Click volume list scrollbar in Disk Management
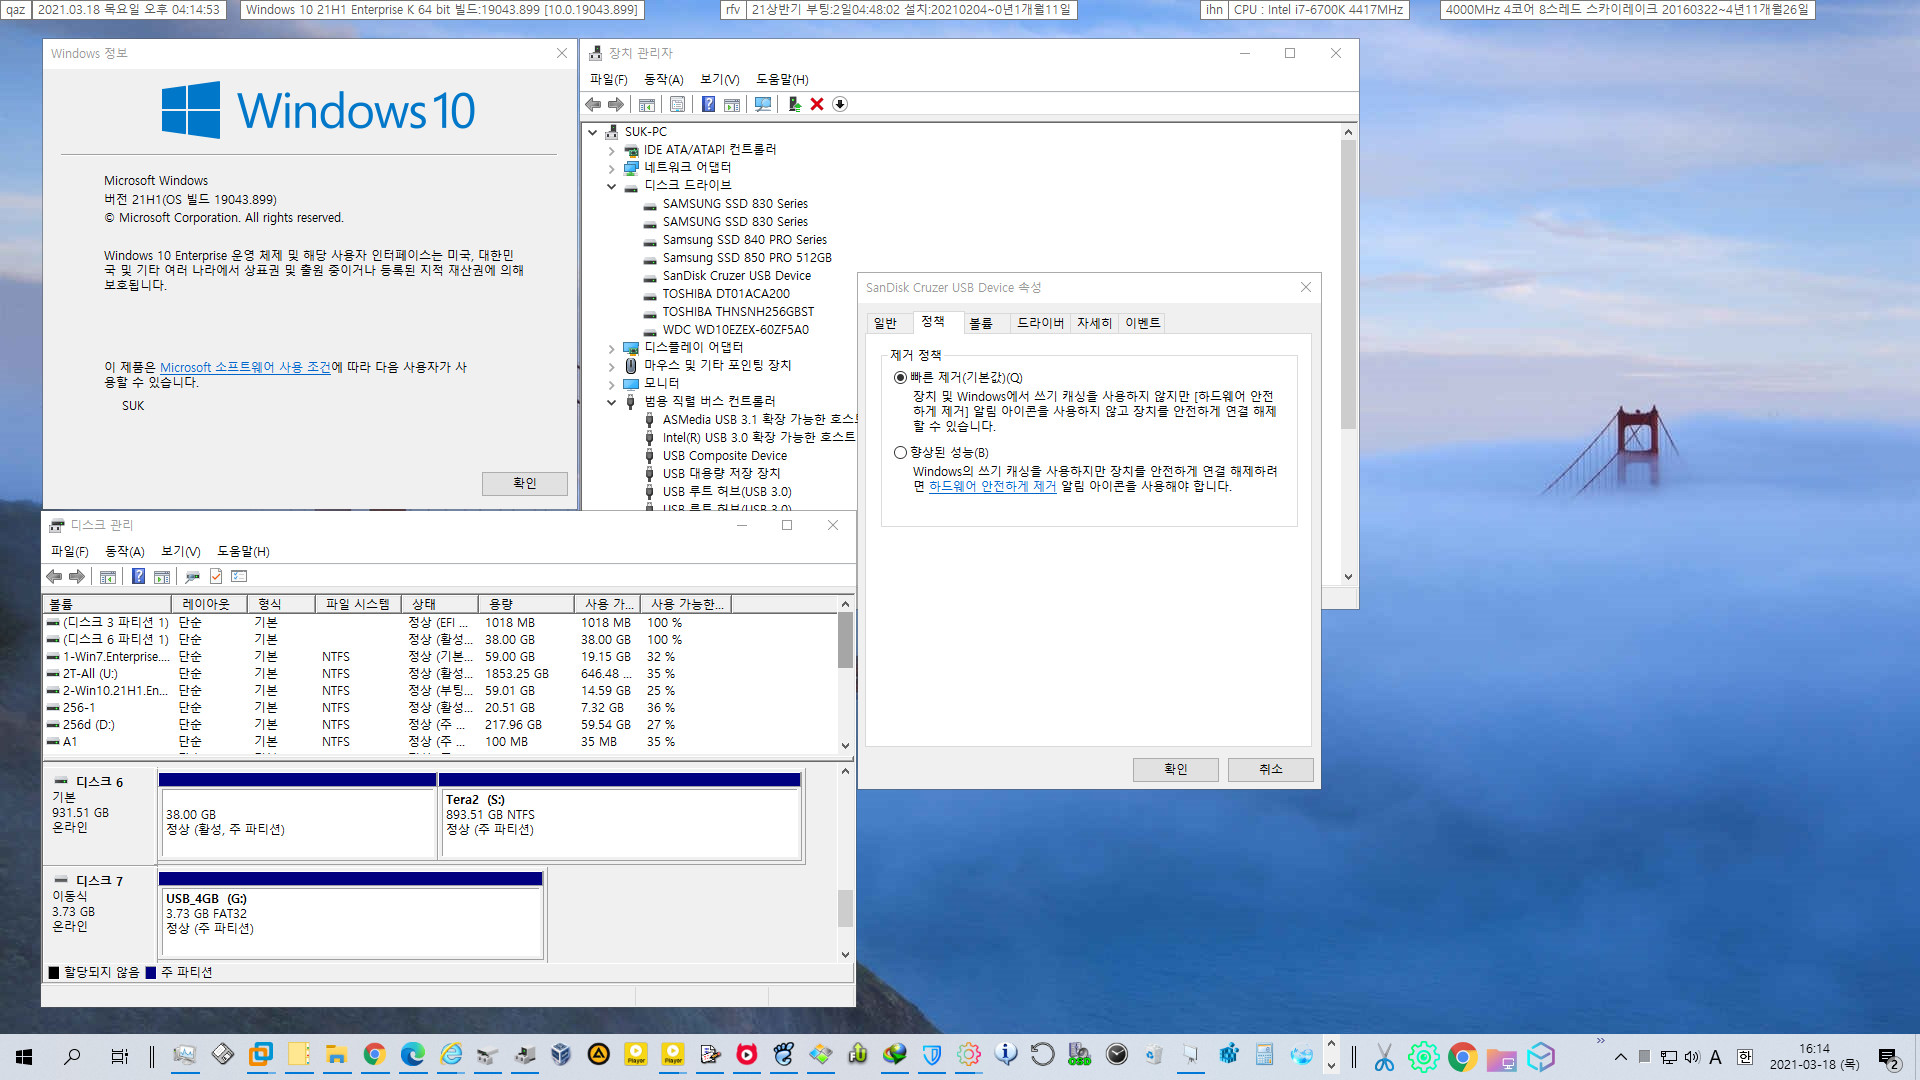 click(845, 640)
